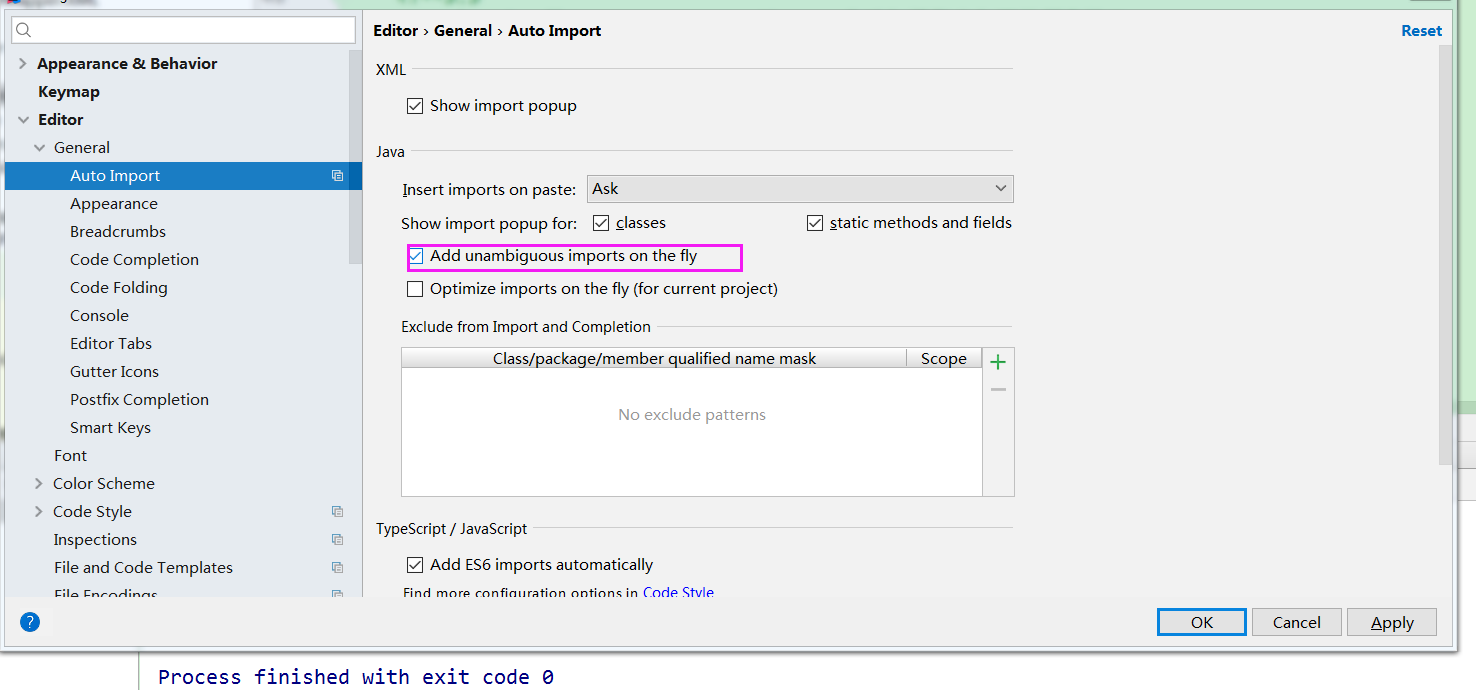The image size is (1476, 690).
Task: Collapse the Editor tree node
Action: click(x=23, y=120)
